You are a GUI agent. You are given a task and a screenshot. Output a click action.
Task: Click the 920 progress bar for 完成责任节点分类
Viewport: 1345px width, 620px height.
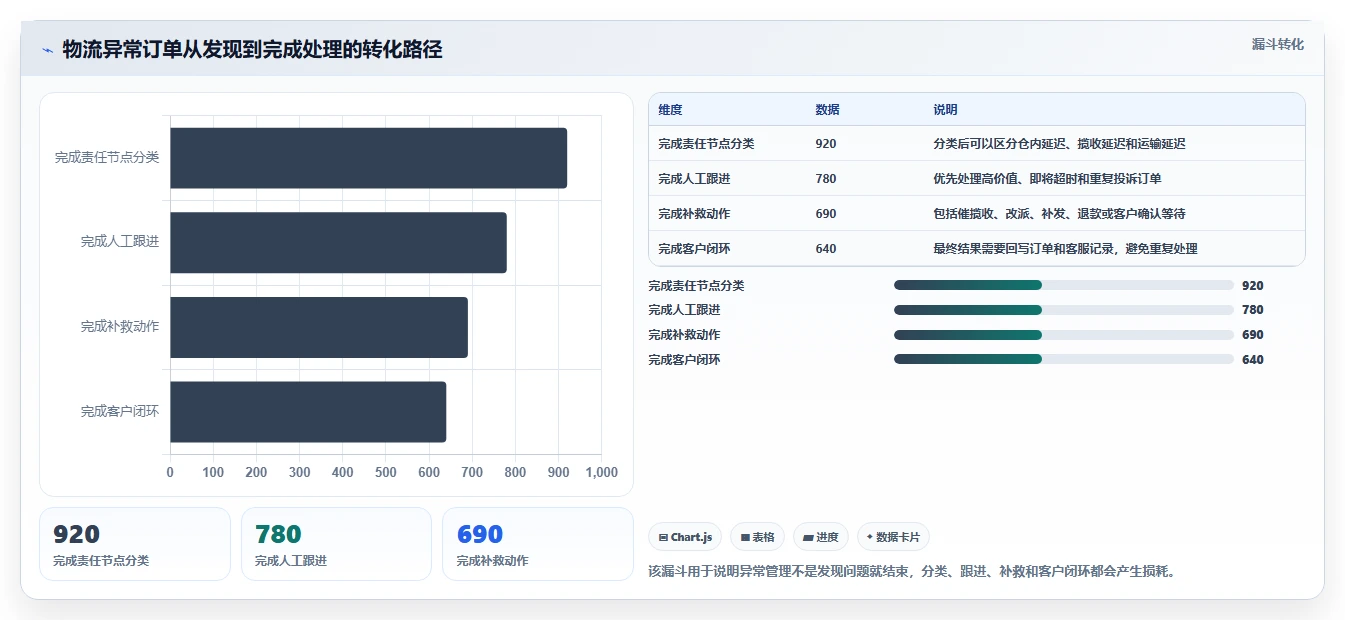tap(1064, 285)
